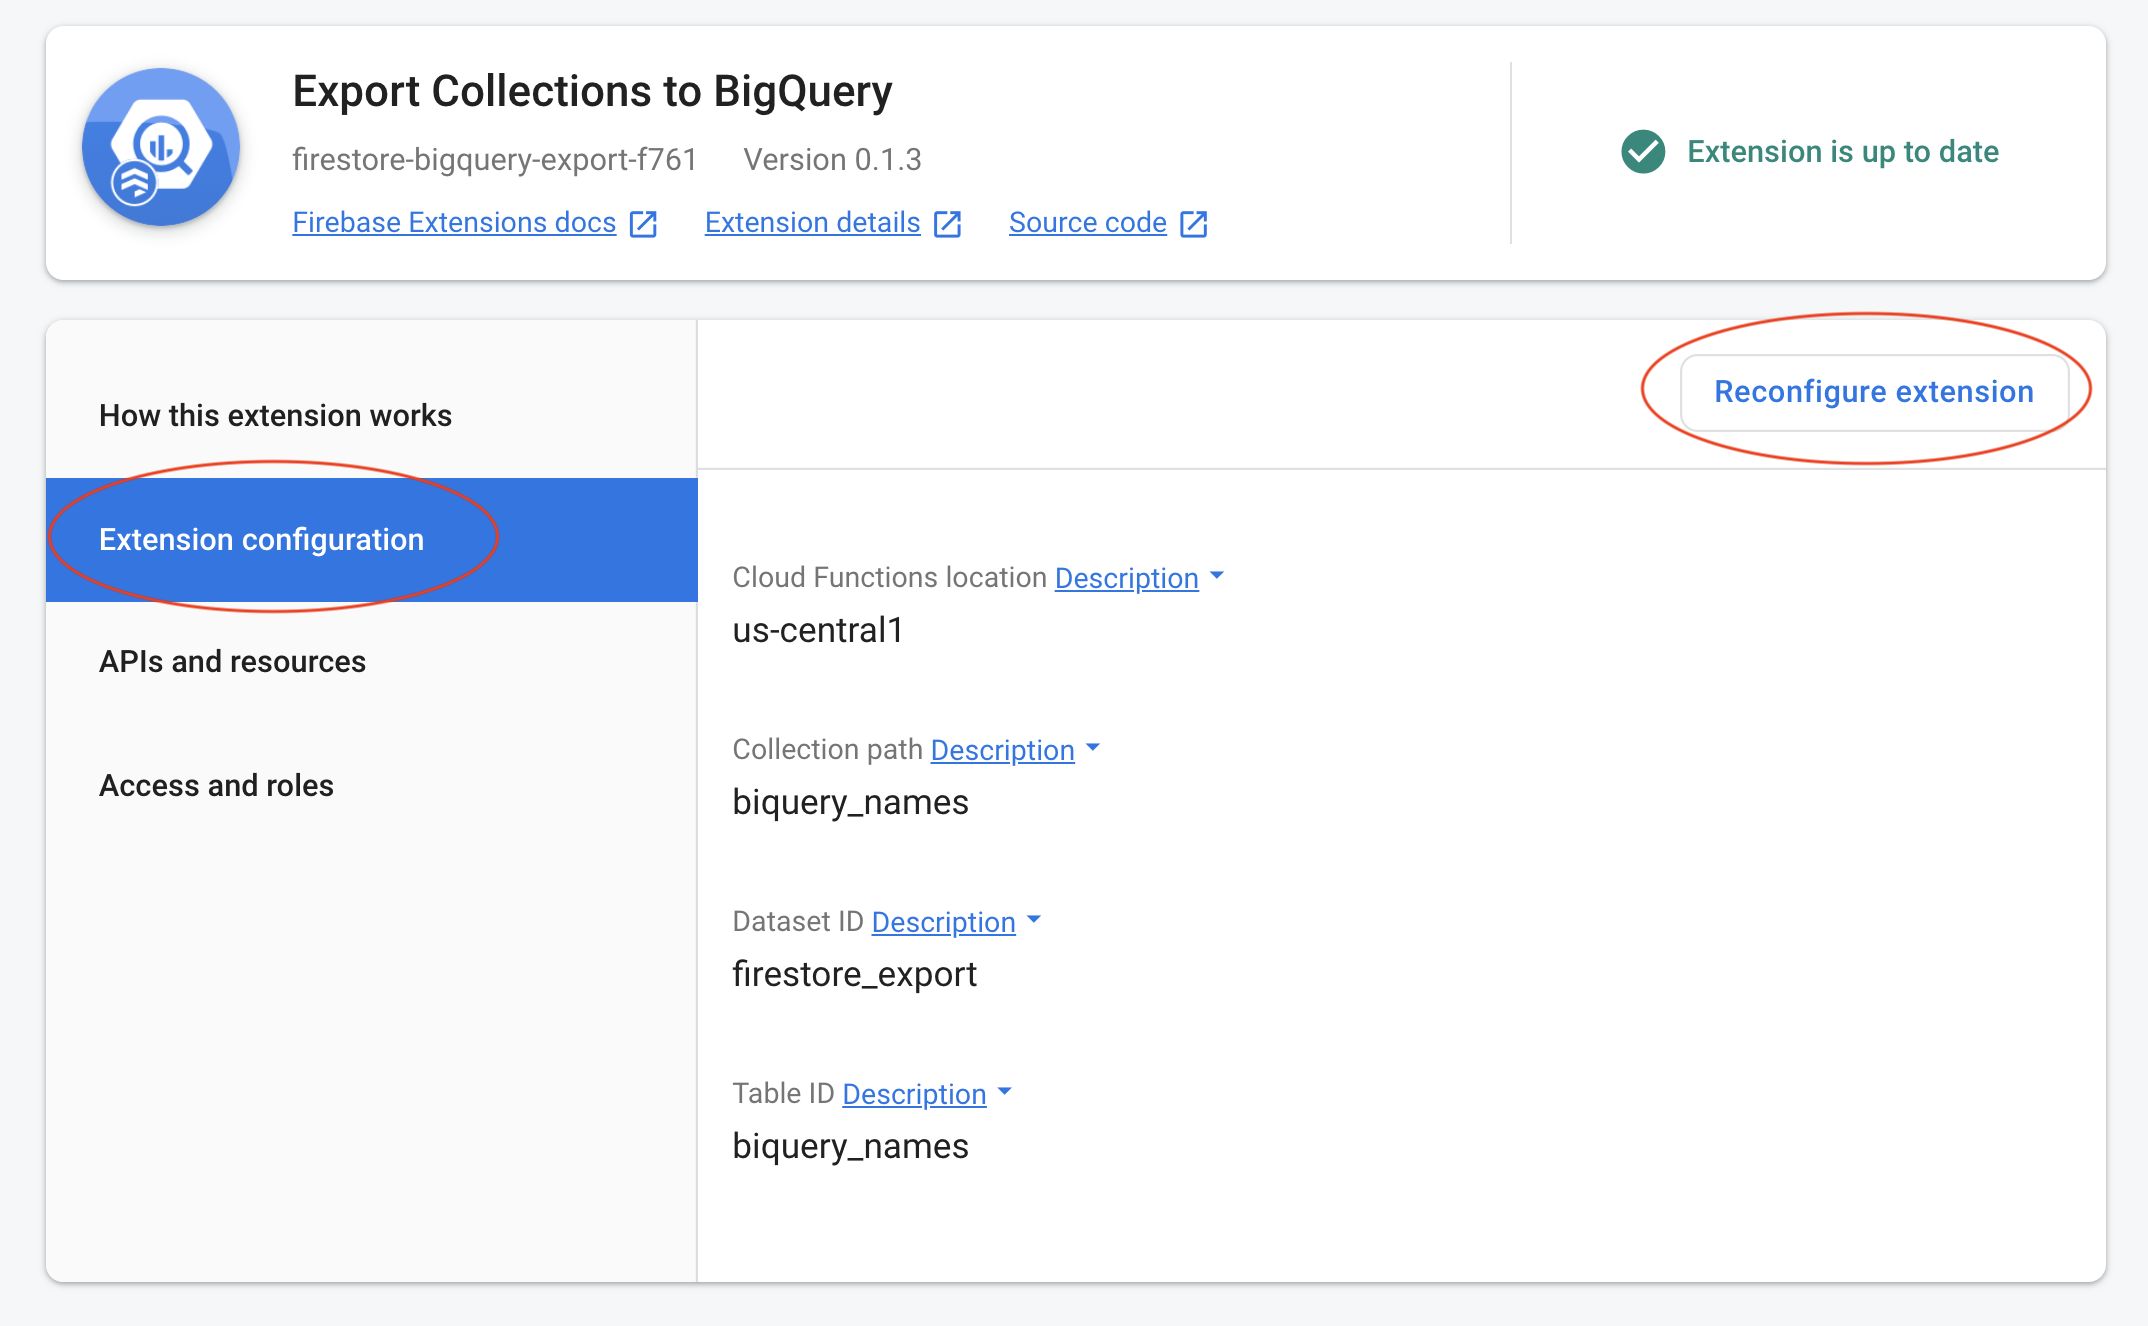
Task: Expand Table ID Description dropdown arrow
Action: 1005,1092
